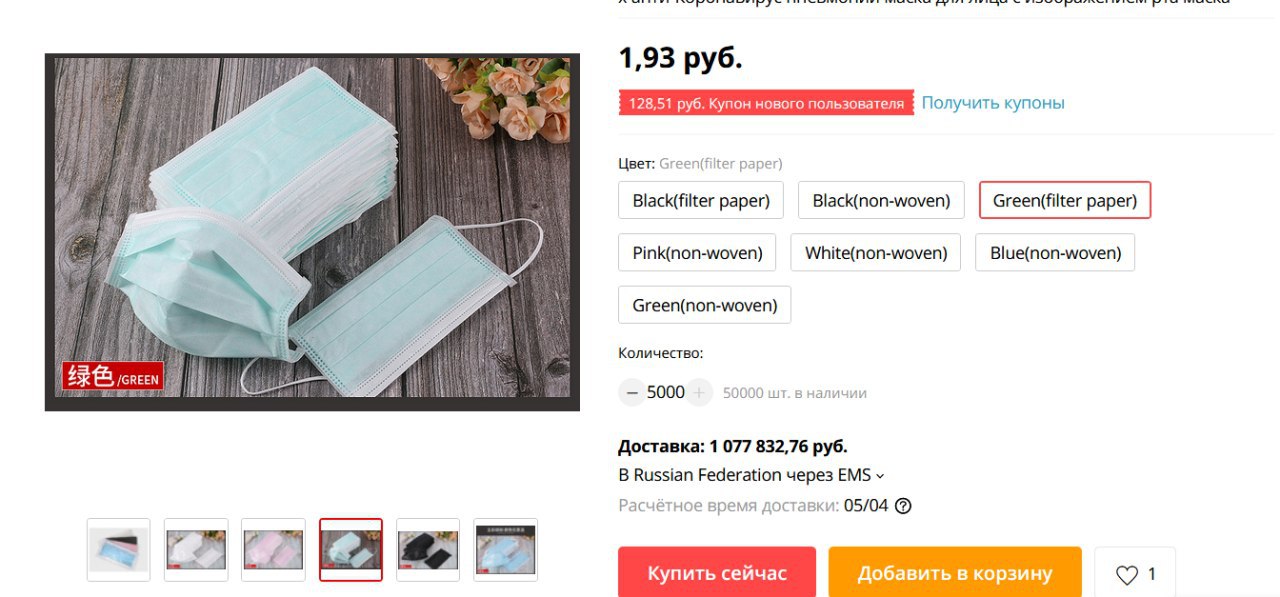View the white masks thumbnail
The width and height of the screenshot is (1280, 597).
point(196,549)
